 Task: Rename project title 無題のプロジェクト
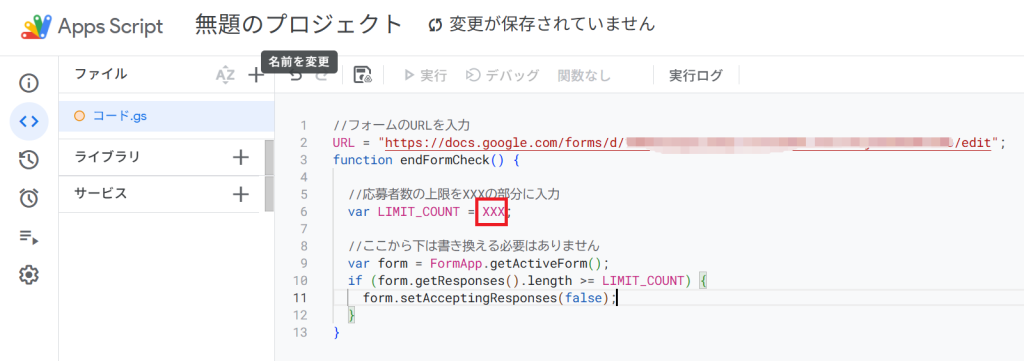click(x=298, y=25)
